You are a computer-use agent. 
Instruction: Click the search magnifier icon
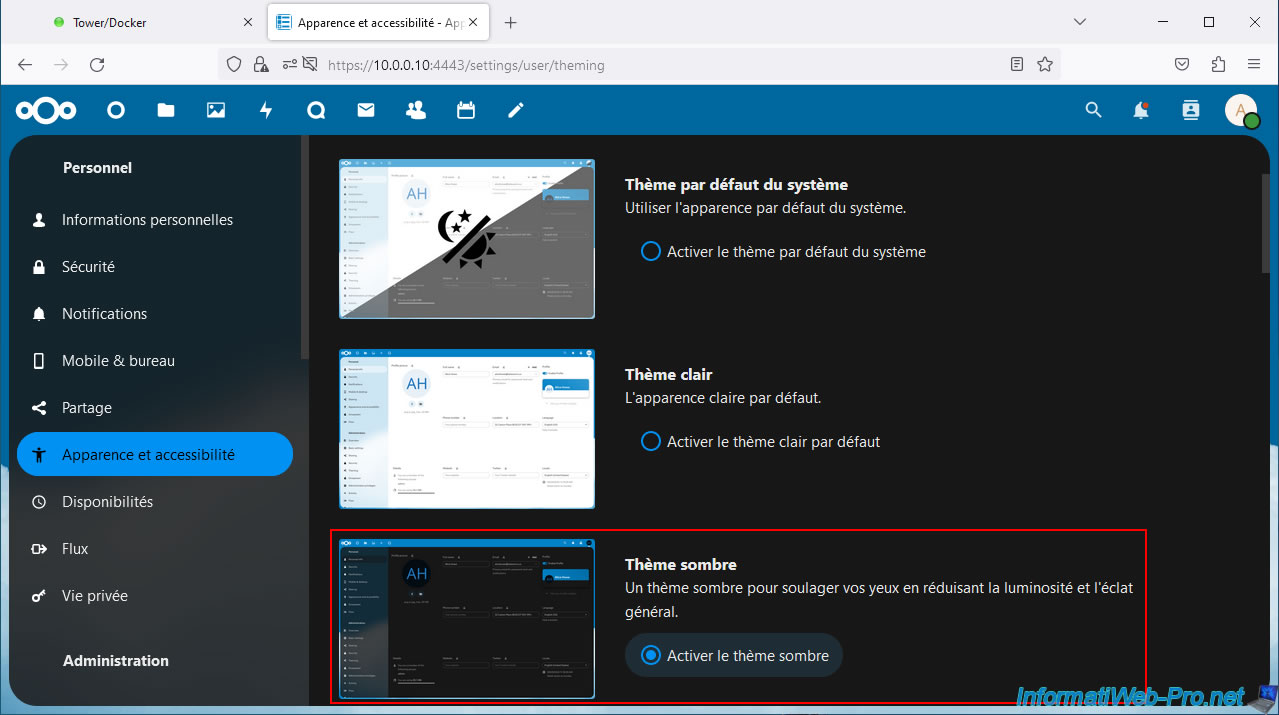pyautogui.click(x=1093, y=111)
